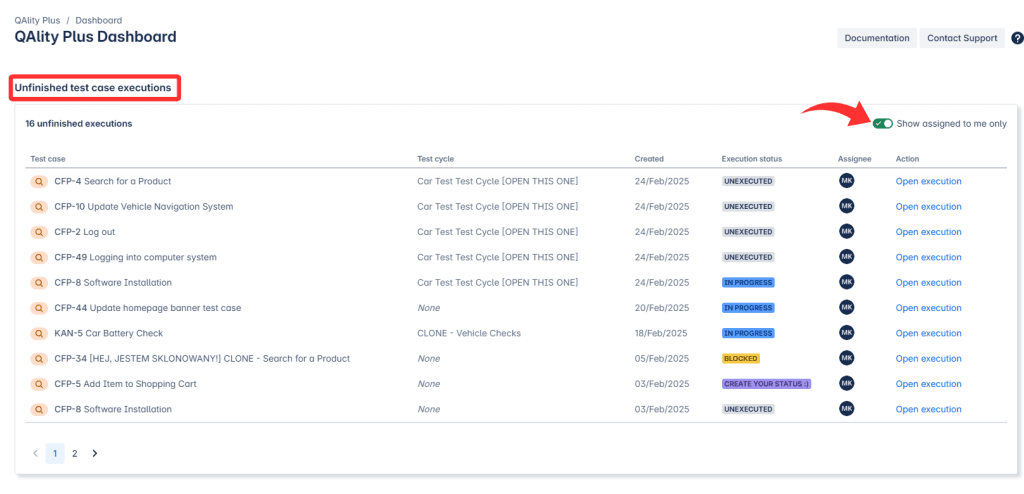Open execution for CFP-5 Add Item to Cart
This screenshot has height=494, width=1024.
928,384
